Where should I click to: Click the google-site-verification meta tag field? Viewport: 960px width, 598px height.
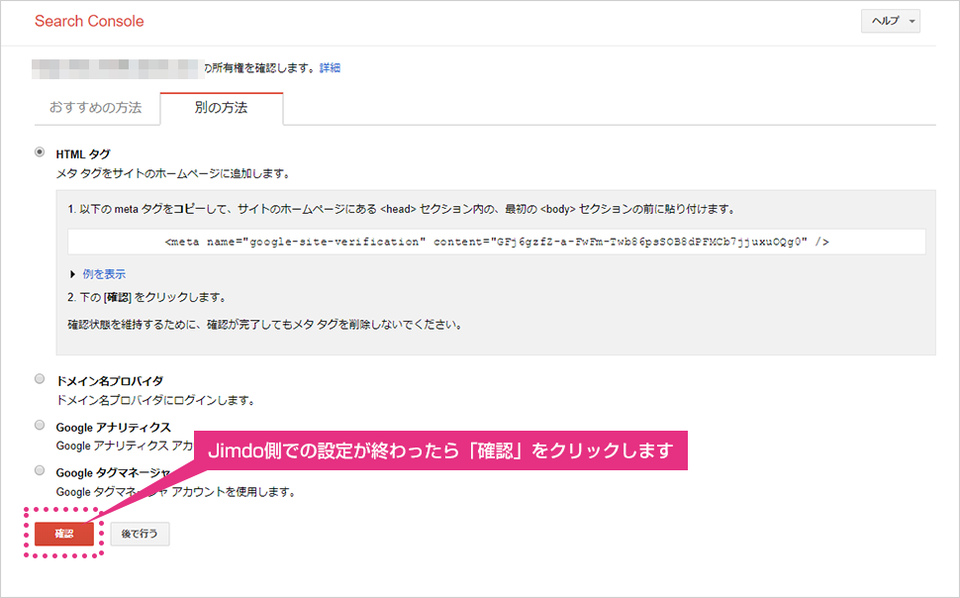(x=497, y=242)
